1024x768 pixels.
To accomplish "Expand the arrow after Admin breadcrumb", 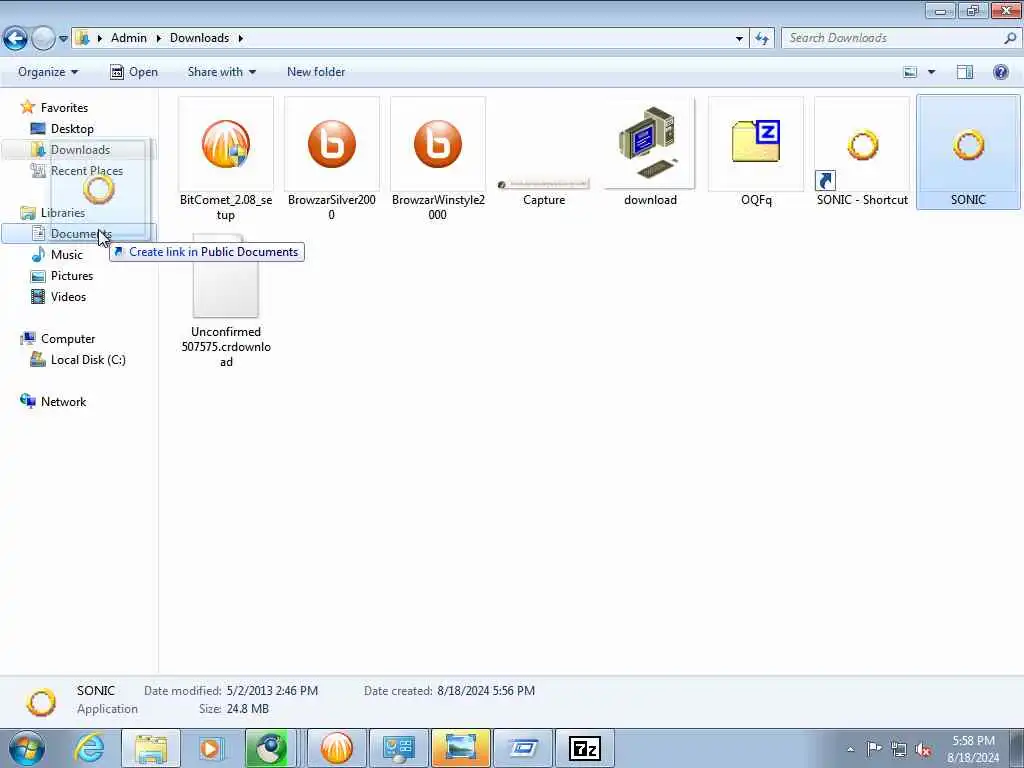I will click(158, 39).
